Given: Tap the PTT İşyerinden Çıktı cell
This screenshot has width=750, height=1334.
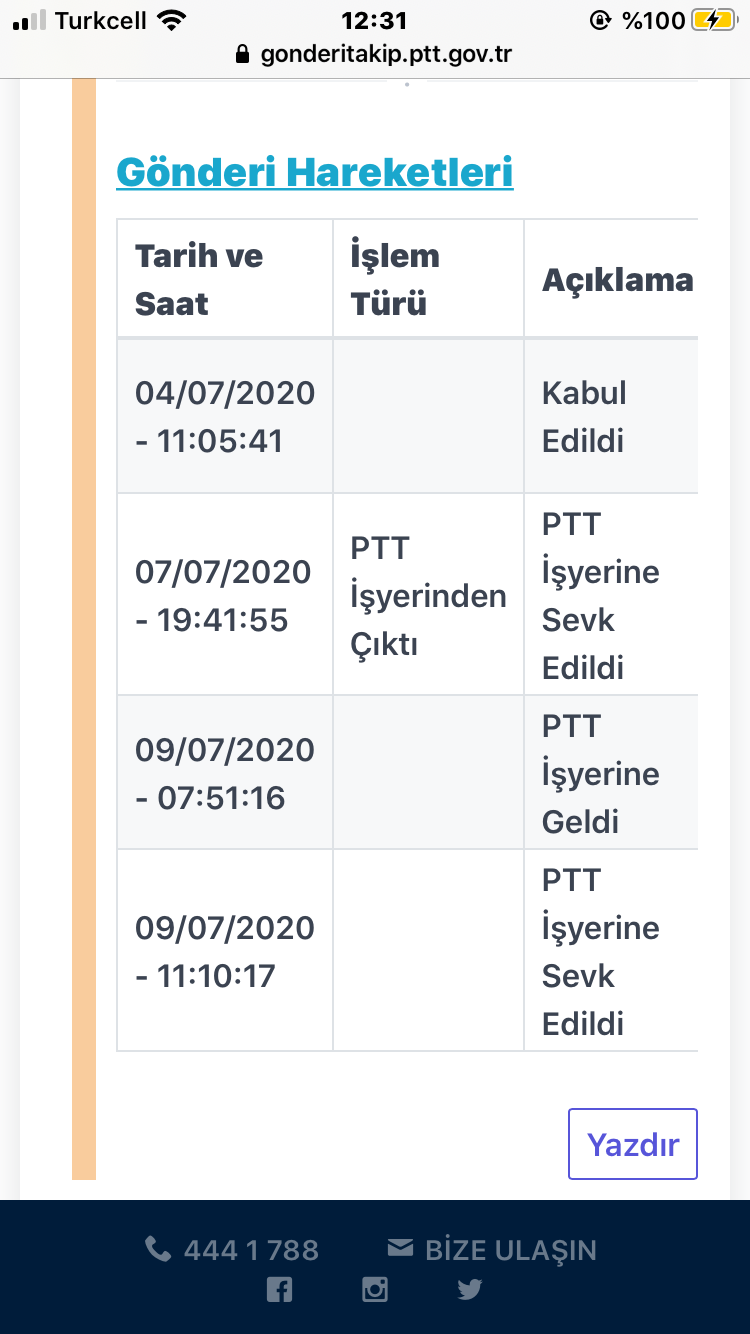Looking at the screenshot, I should click(428, 595).
